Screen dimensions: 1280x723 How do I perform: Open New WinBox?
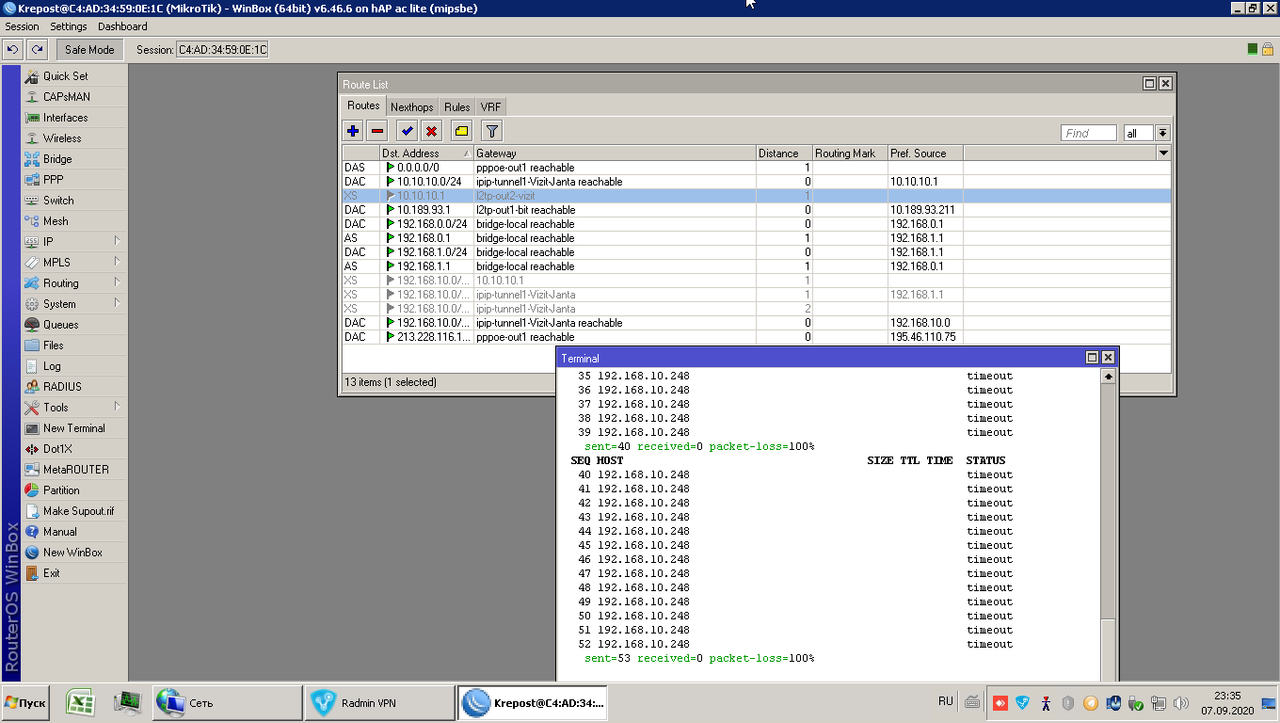point(75,552)
